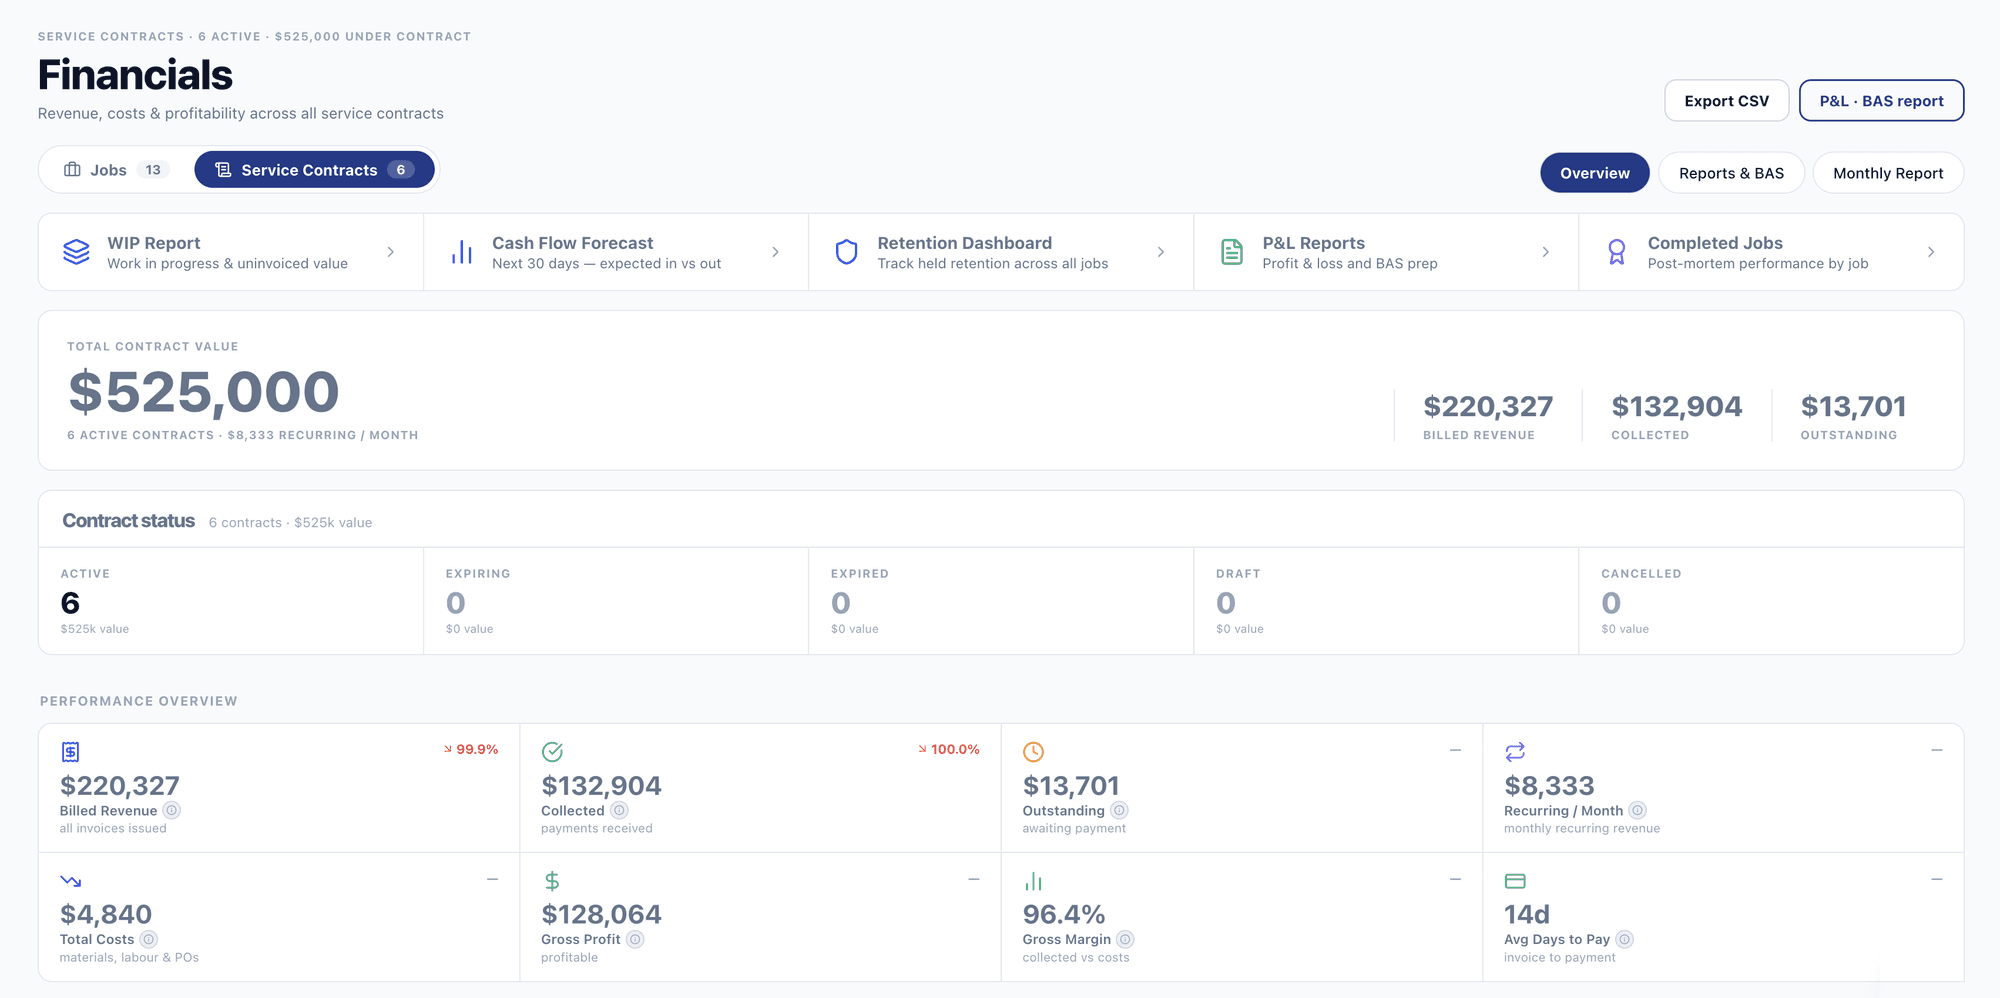2000x998 pixels.
Task: Select the Overview view tab
Action: 1595,173
